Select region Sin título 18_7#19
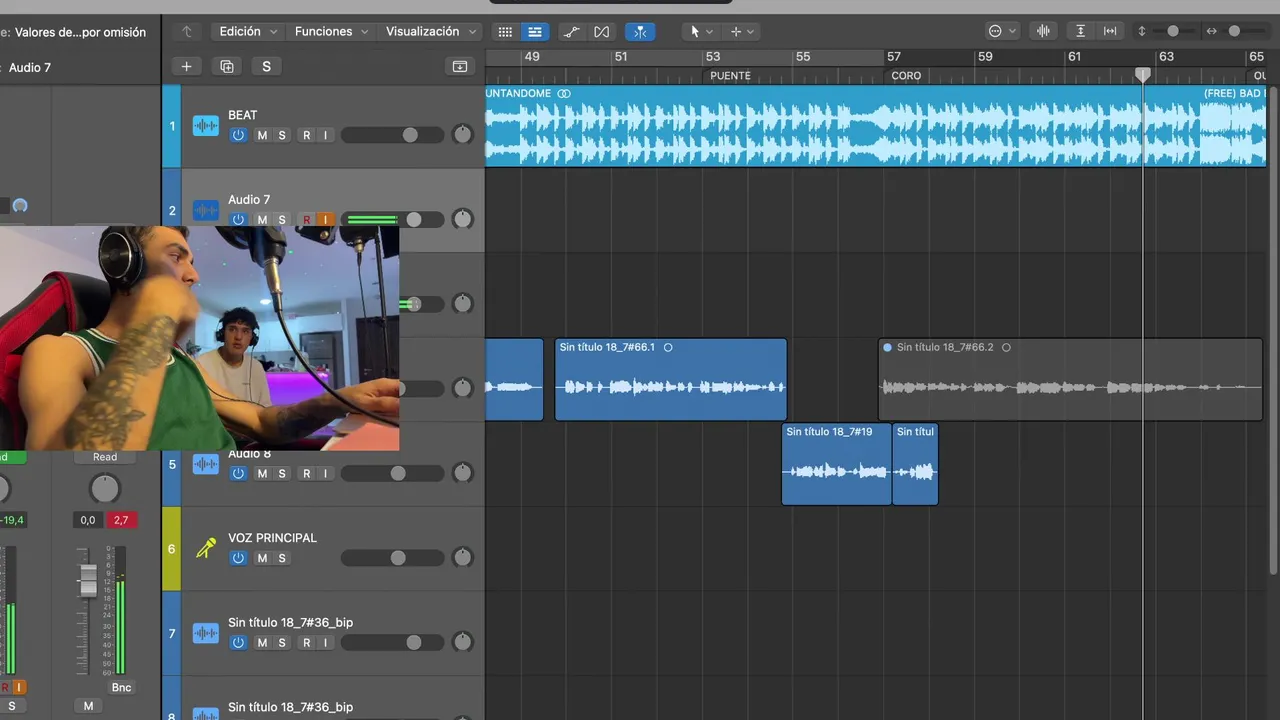1280x720 pixels. 836,464
